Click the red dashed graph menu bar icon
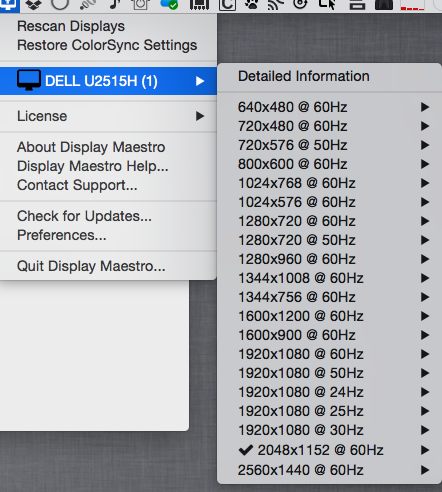The width and height of the screenshot is (442, 492). [412, 5]
